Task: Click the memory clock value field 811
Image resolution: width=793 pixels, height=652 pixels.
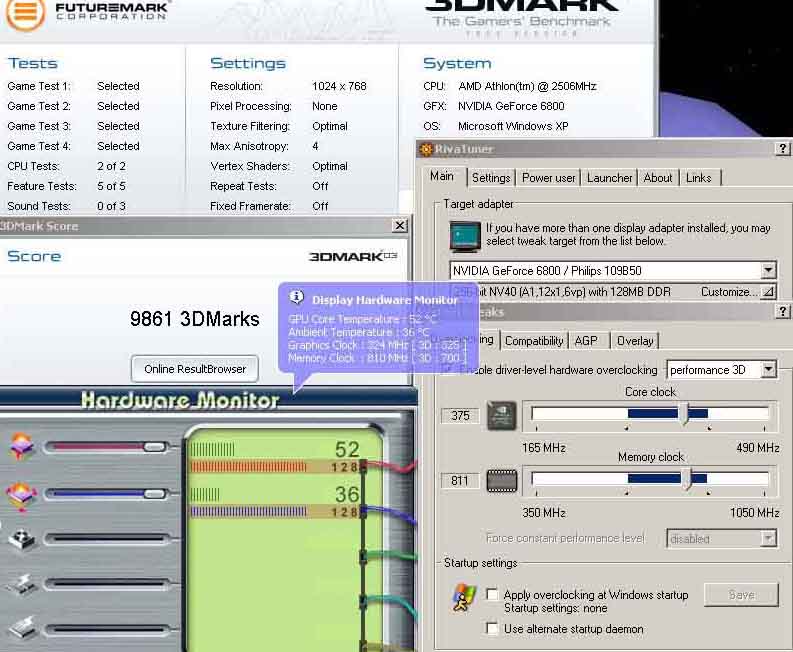Action: tap(460, 481)
